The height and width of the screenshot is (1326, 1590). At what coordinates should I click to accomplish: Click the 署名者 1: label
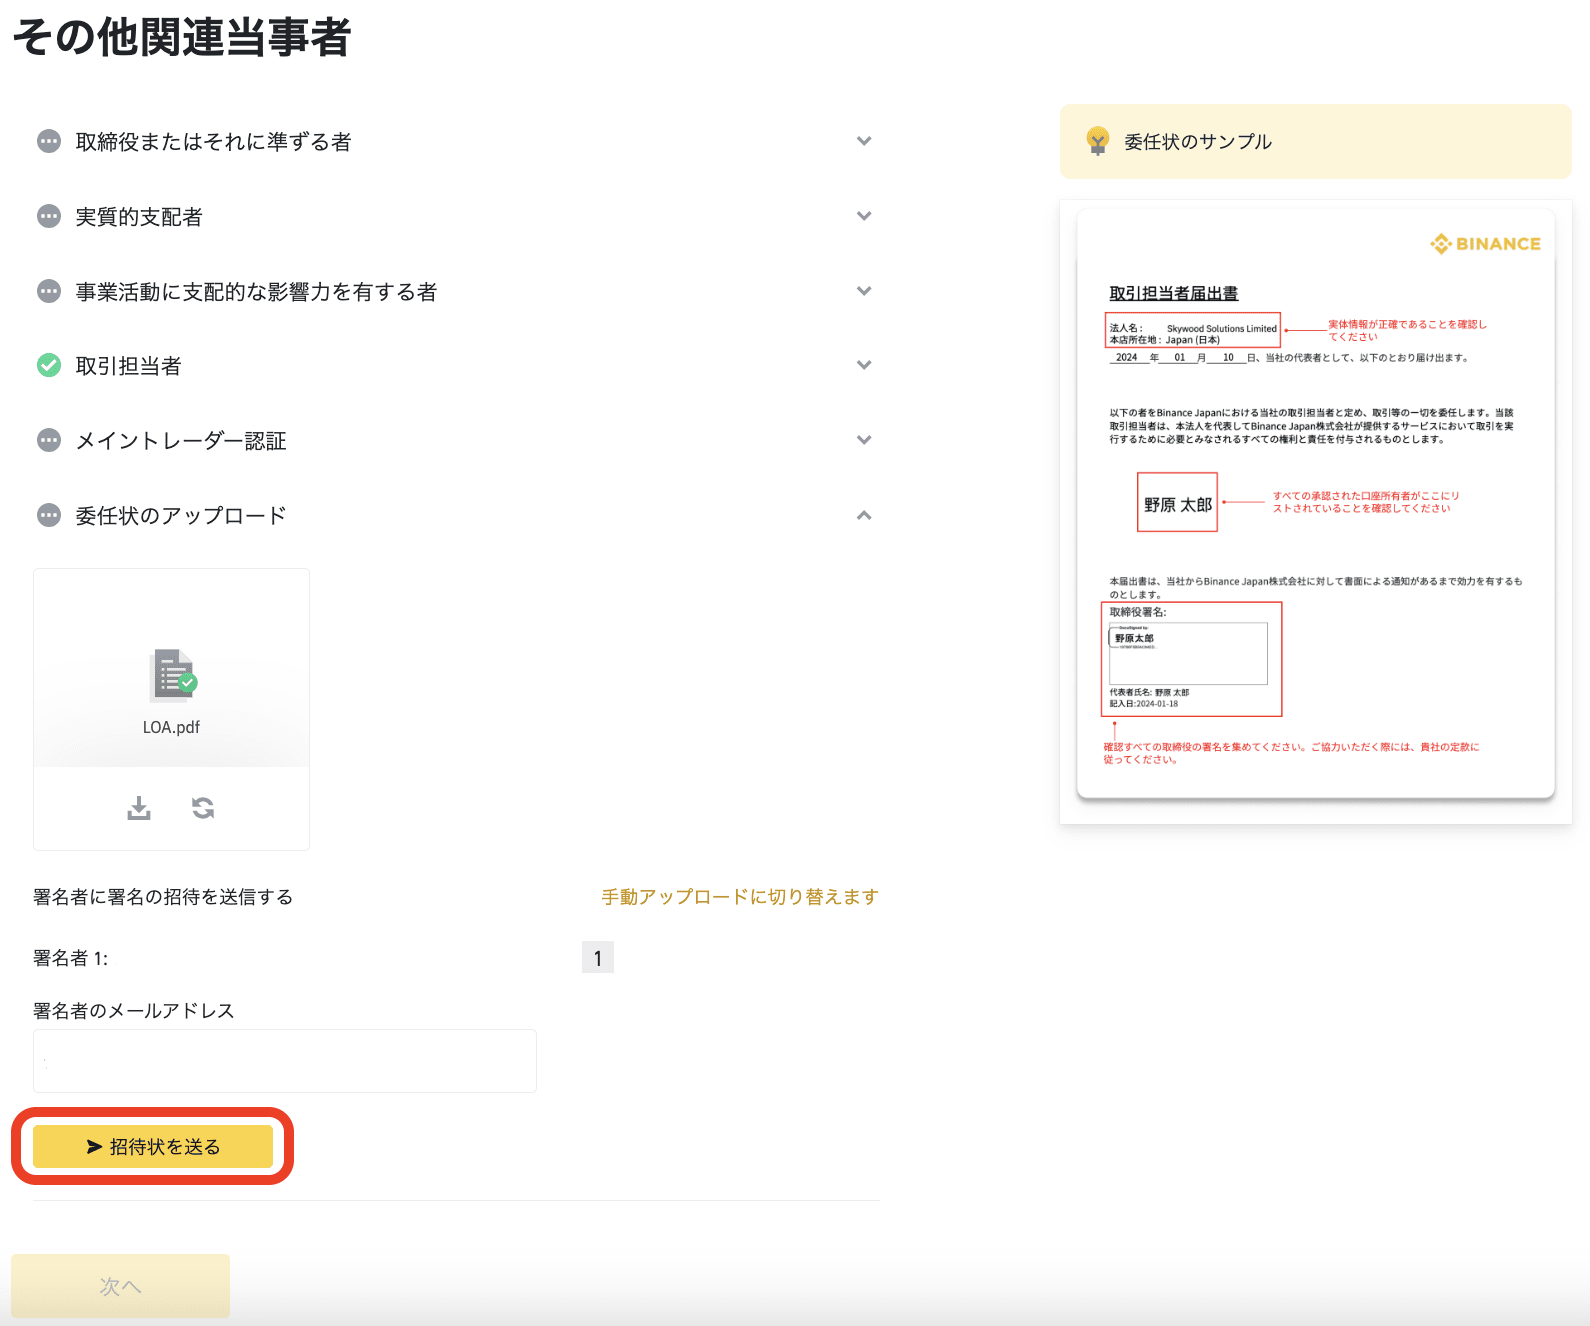pyautogui.click(x=70, y=958)
